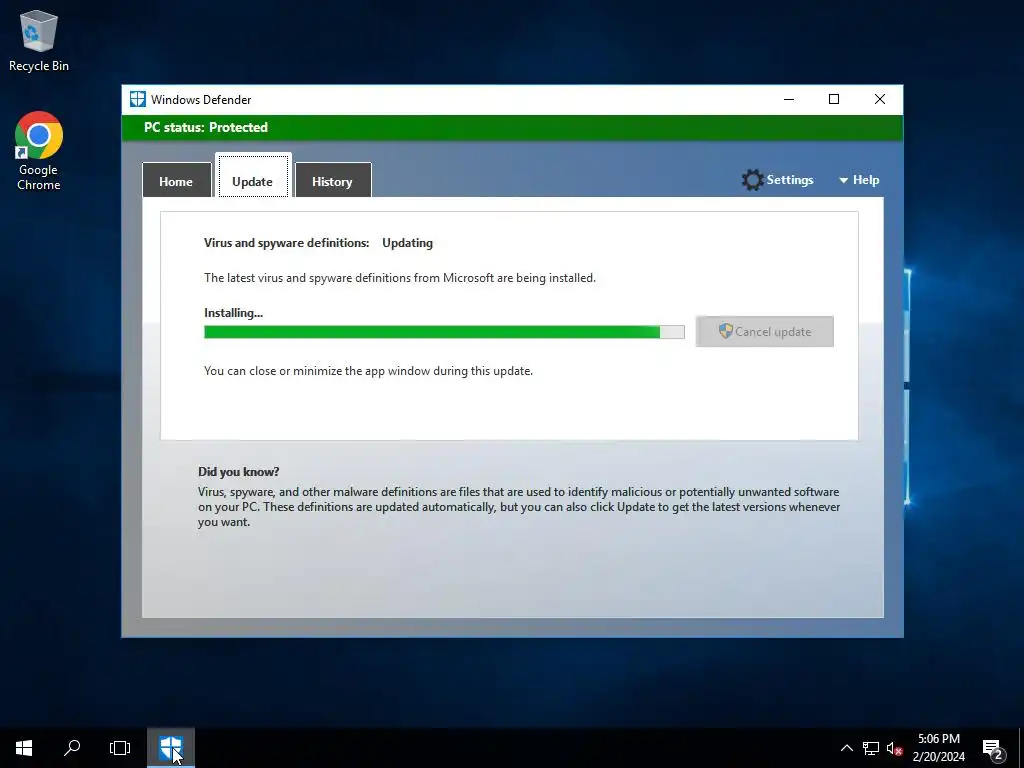Image resolution: width=1024 pixels, height=768 pixels.
Task: Open Task View on the taskbar
Action: pos(120,748)
